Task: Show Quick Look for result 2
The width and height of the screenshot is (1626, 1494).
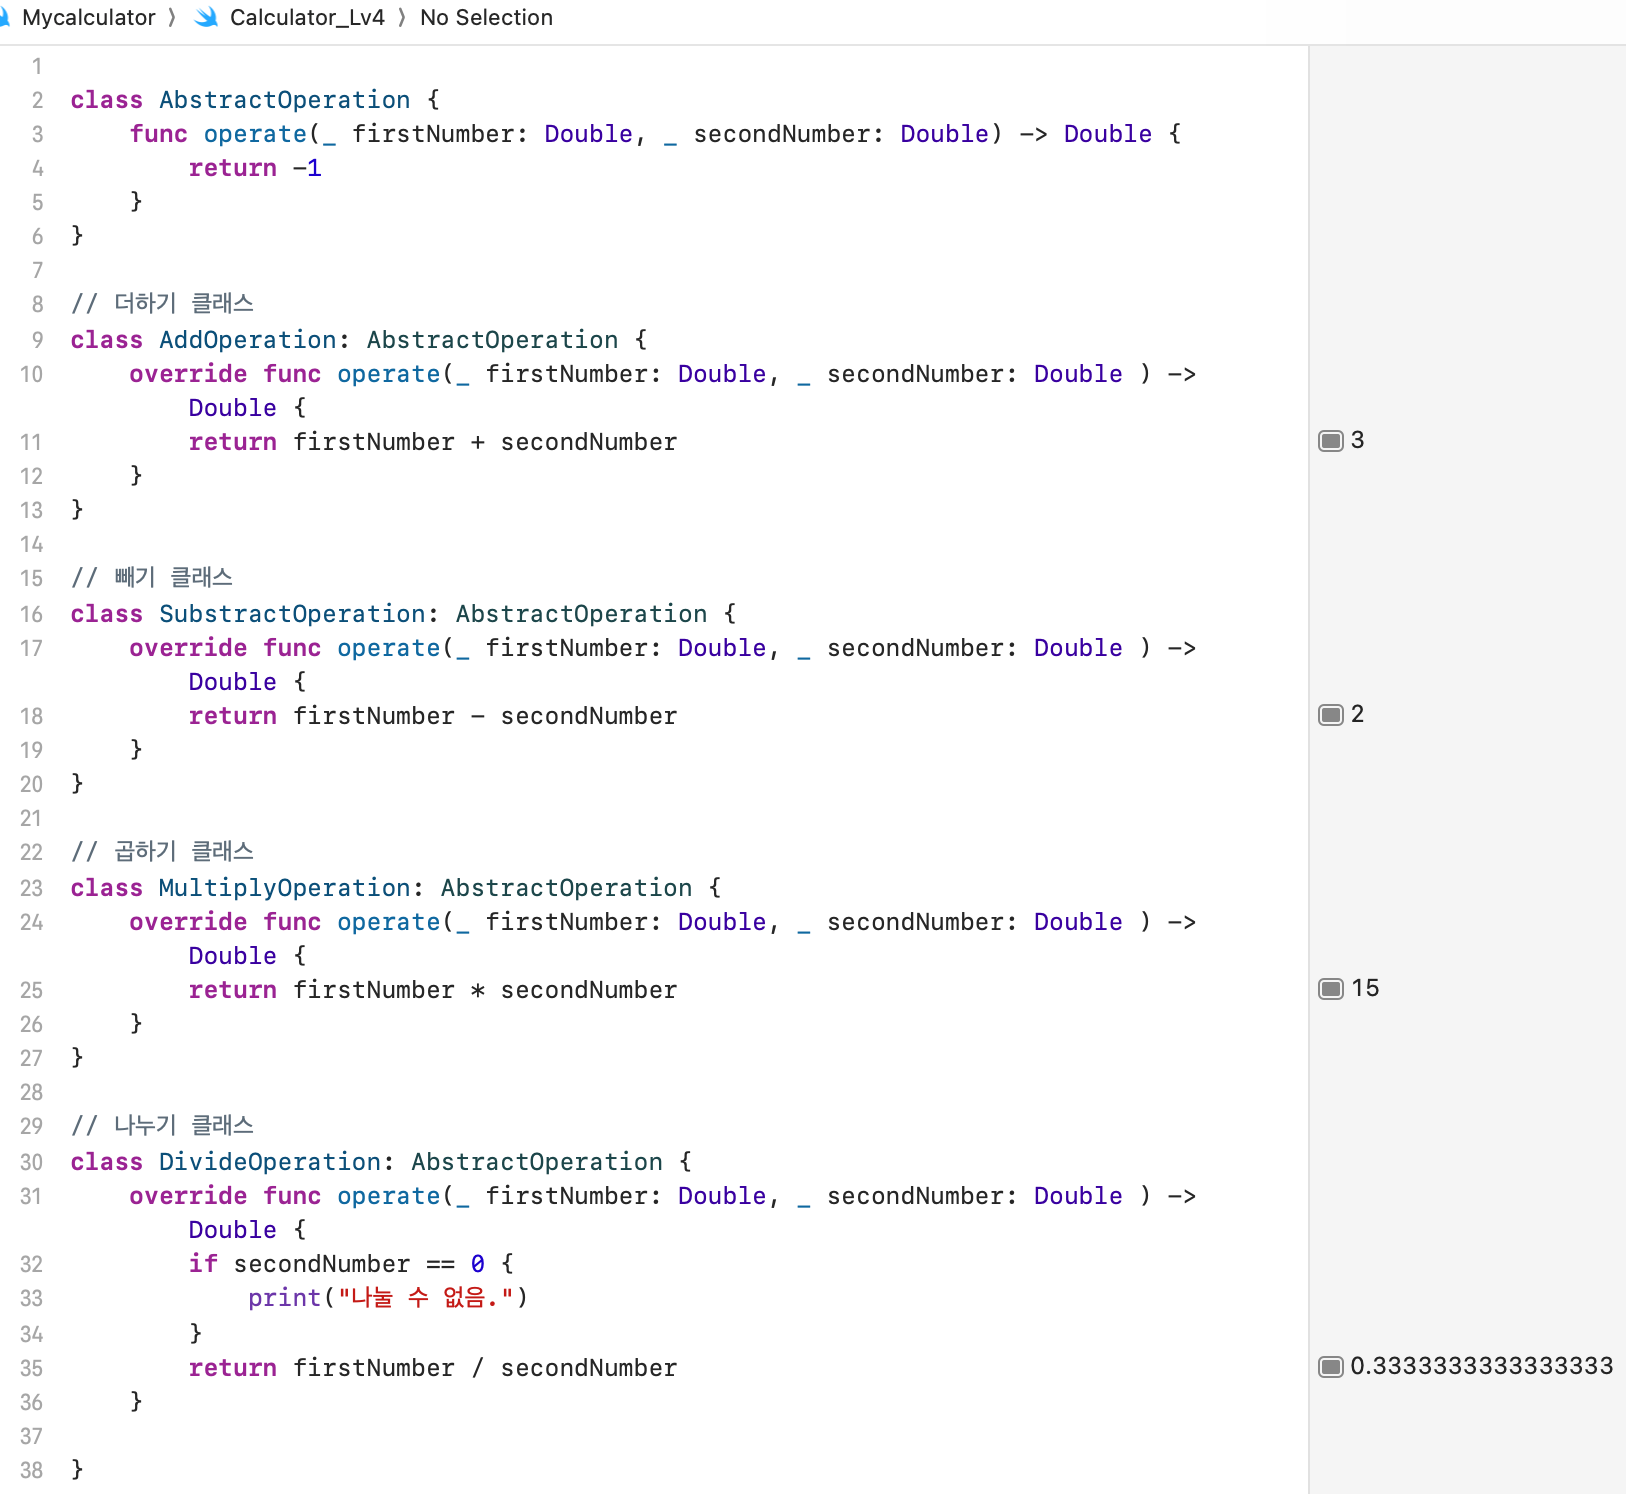Action: tap(1330, 715)
